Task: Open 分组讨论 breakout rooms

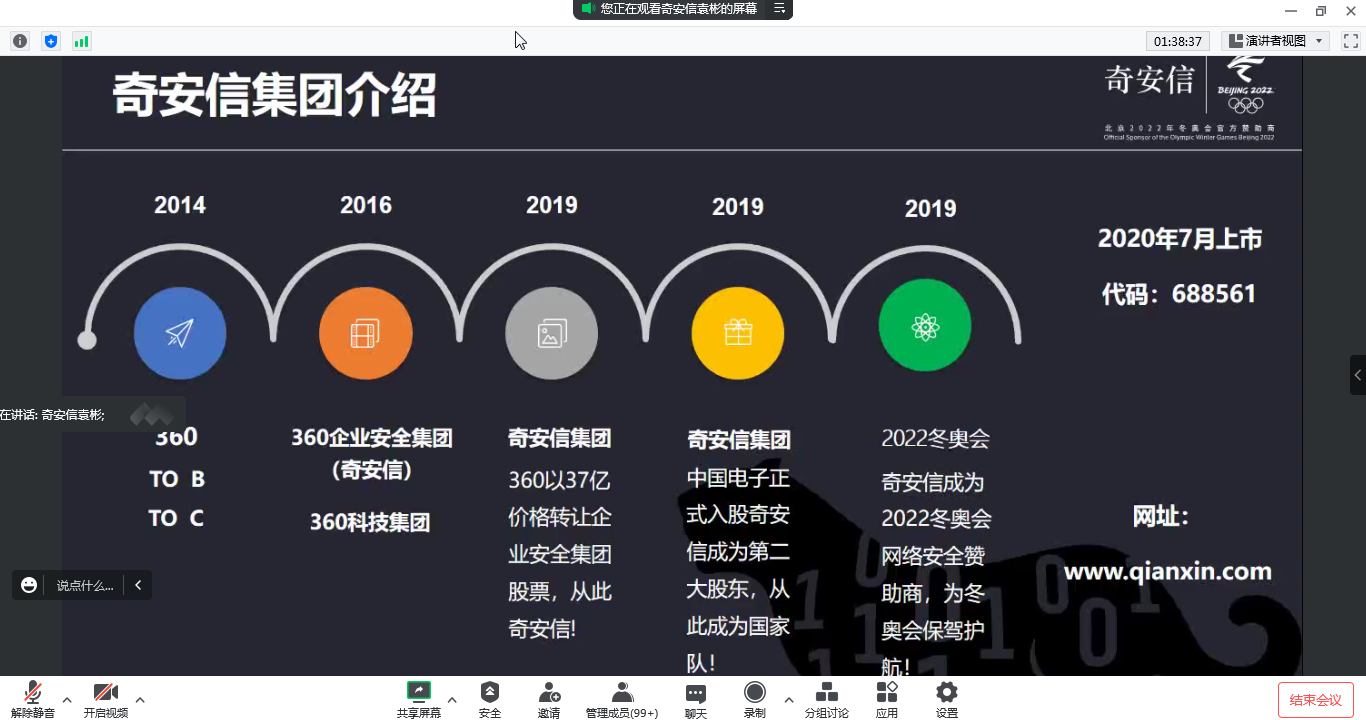Action: coord(826,698)
